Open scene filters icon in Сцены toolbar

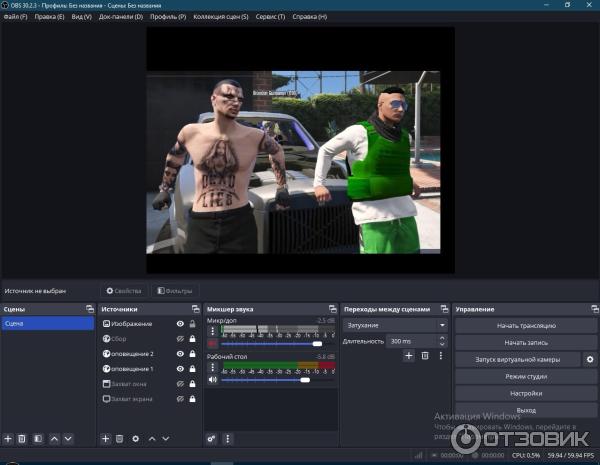(38, 439)
